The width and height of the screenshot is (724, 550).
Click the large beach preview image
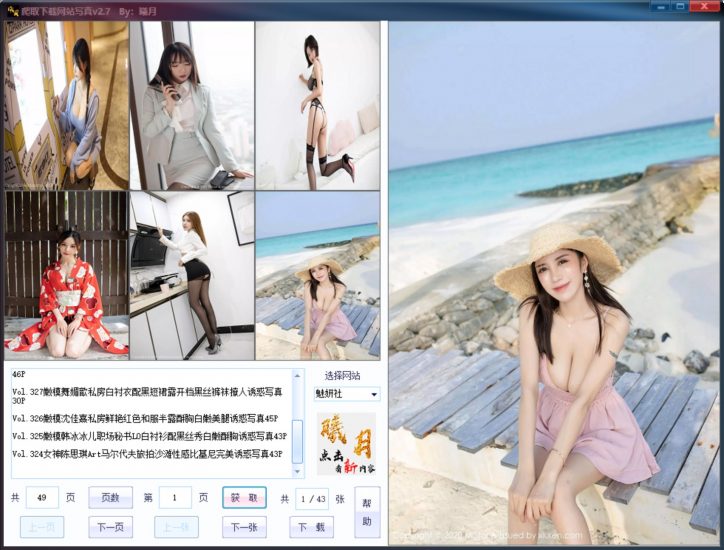tap(554, 283)
